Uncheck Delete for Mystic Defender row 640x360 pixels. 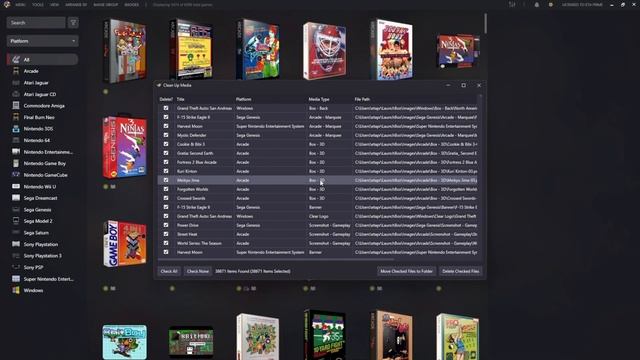[166, 135]
